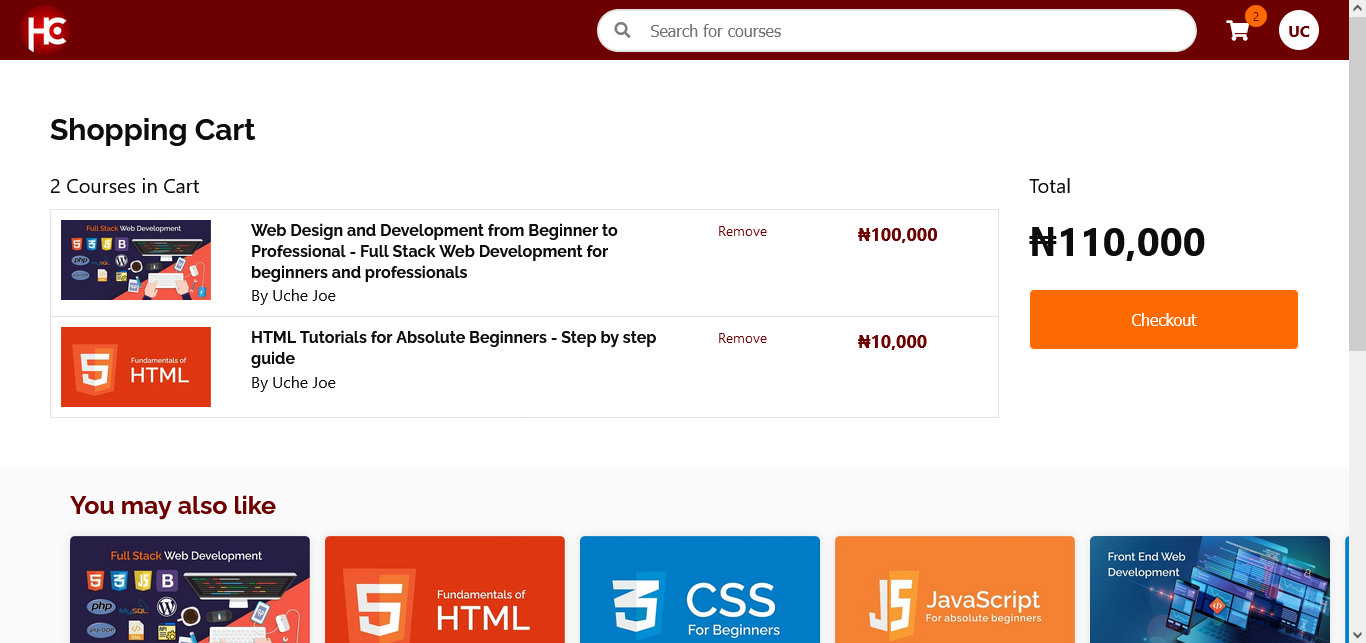This screenshot has width=1366, height=643.
Task: Click the page vertical scrollbar
Action: click(1357, 200)
